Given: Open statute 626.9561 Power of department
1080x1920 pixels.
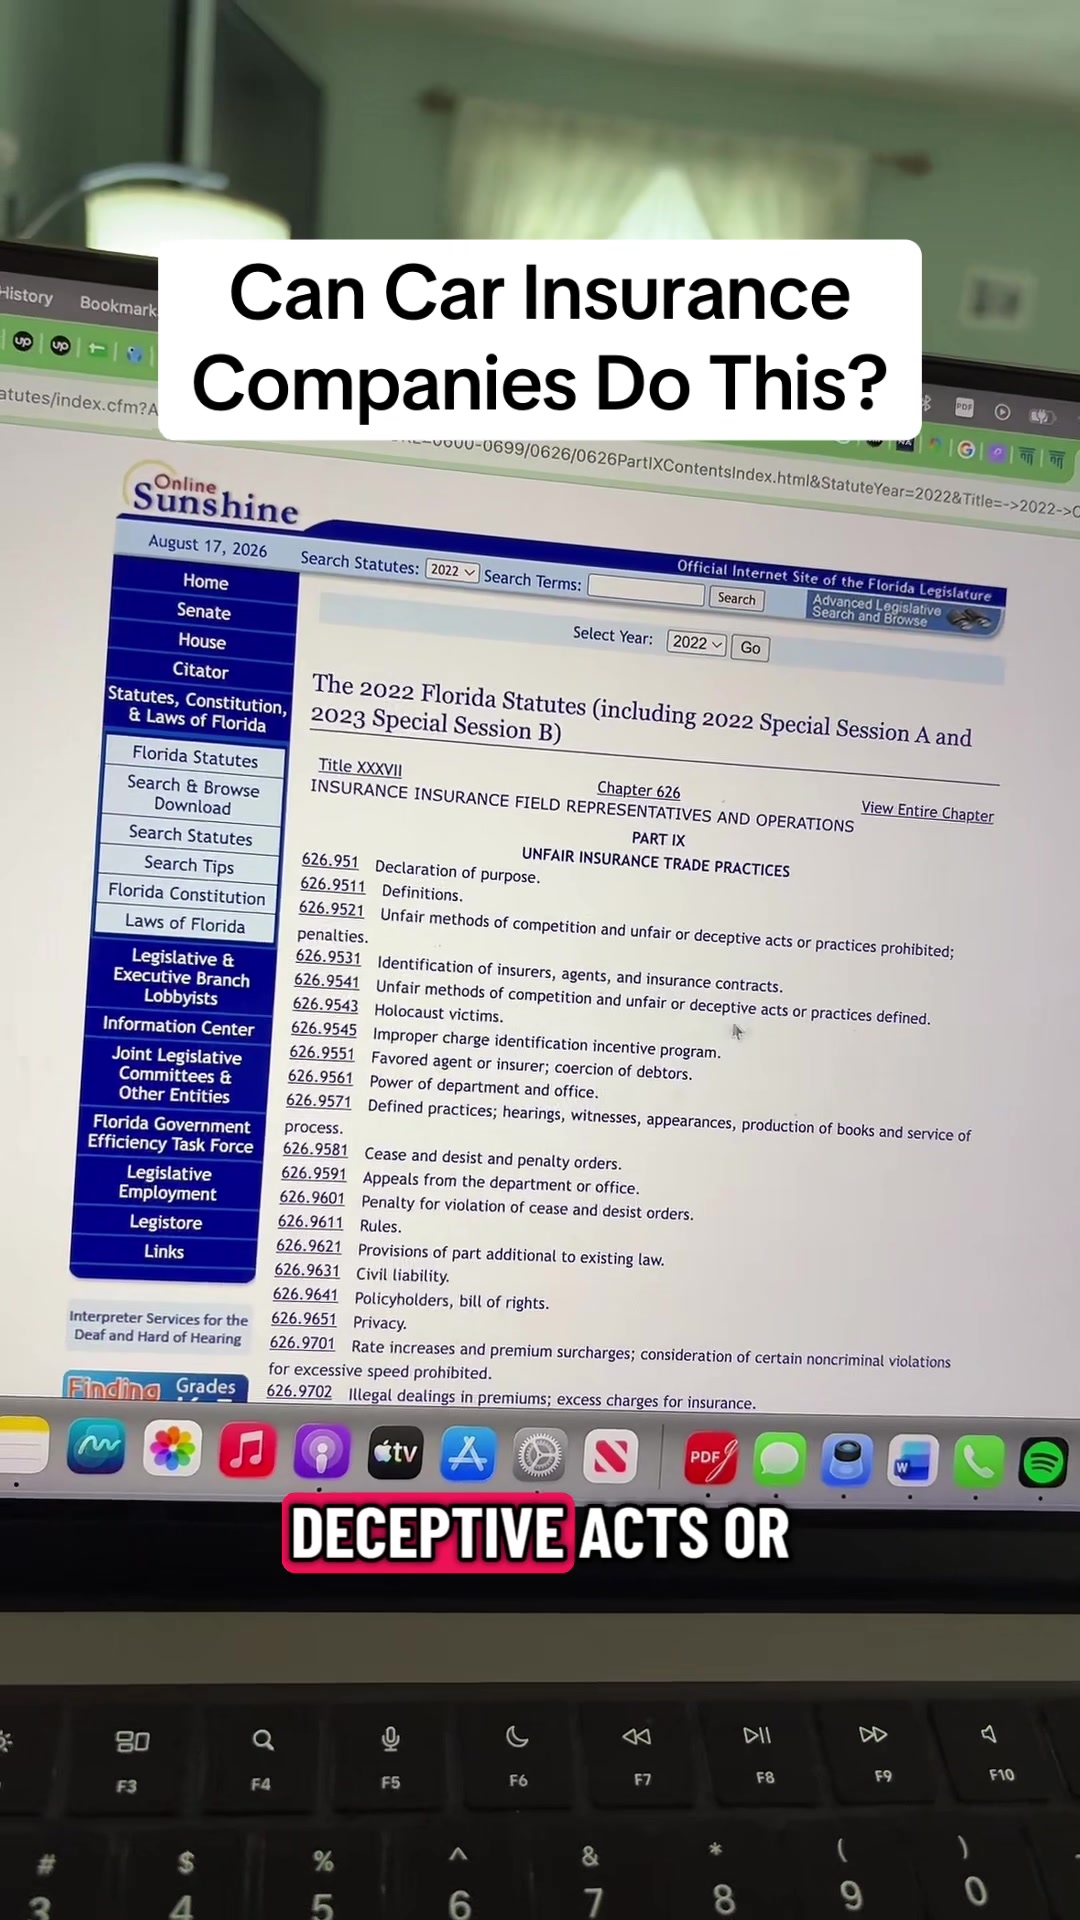Looking at the screenshot, I should pos(320,1076).
